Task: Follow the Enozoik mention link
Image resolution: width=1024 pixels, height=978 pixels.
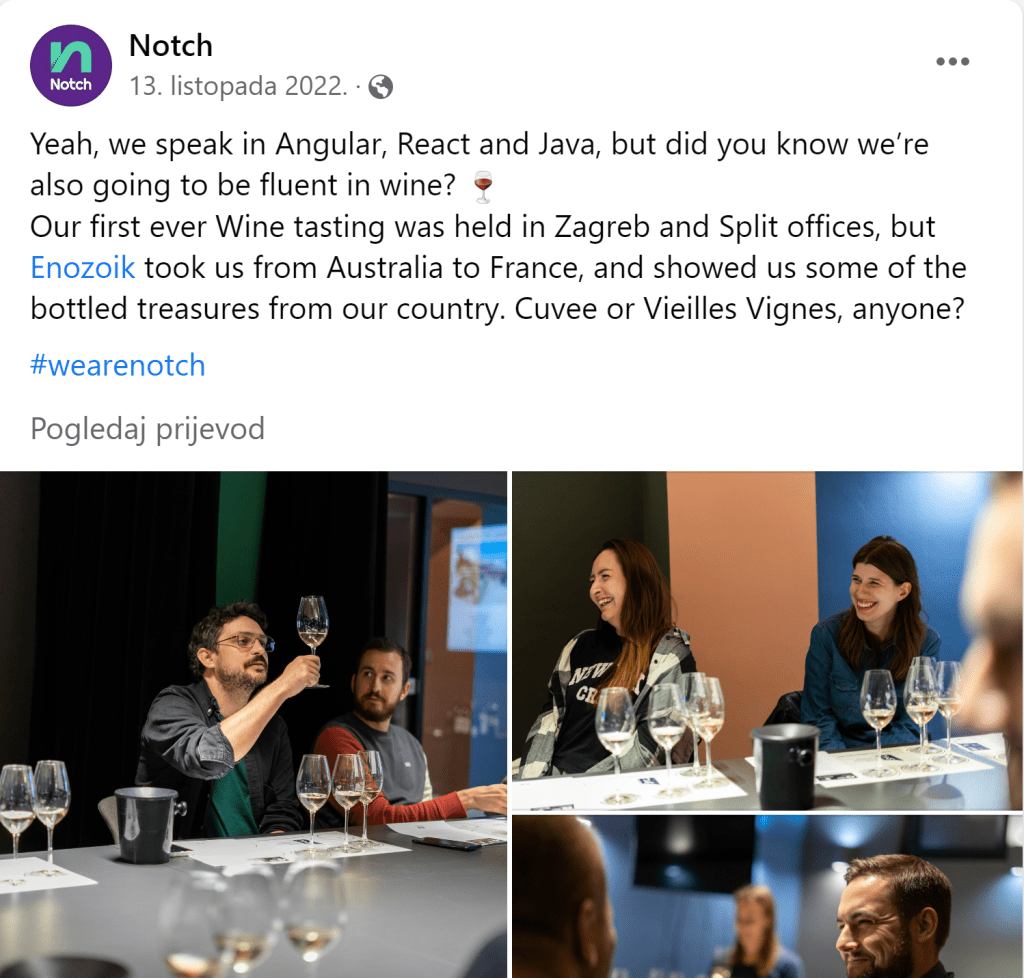Action: [x=83, y=268]
